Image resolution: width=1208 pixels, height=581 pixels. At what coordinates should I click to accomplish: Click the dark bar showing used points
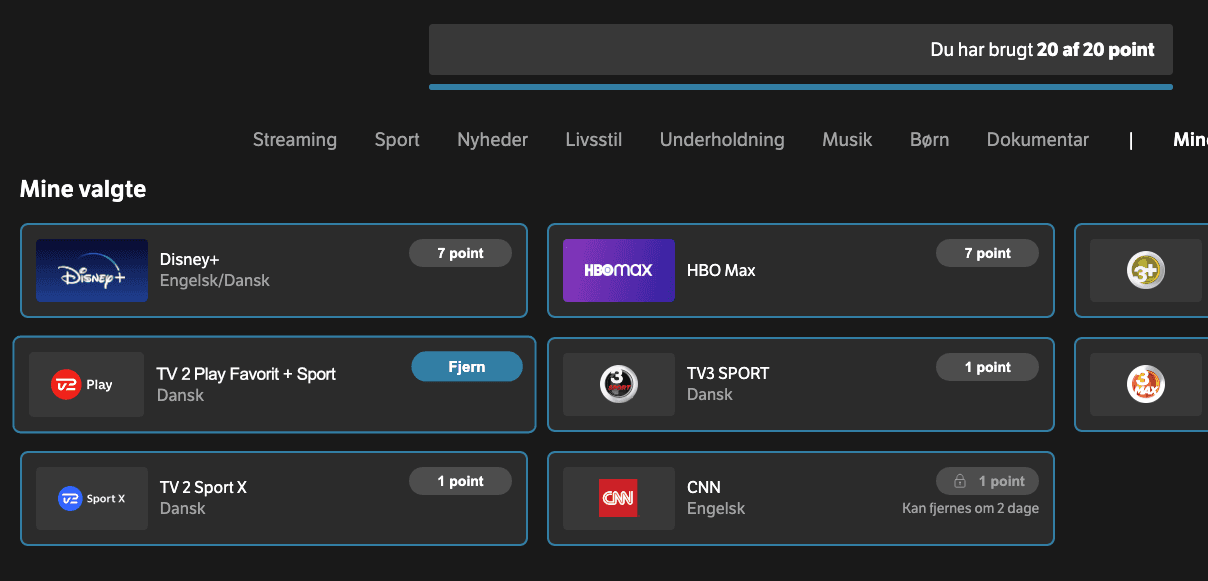pos(800,49)
